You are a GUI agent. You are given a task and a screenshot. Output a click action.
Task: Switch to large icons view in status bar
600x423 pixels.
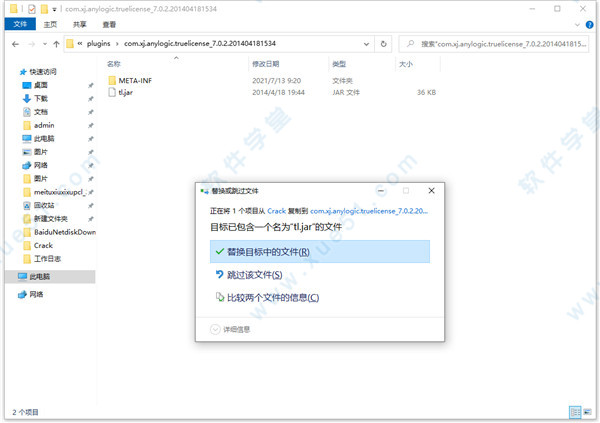click(588, 411)
